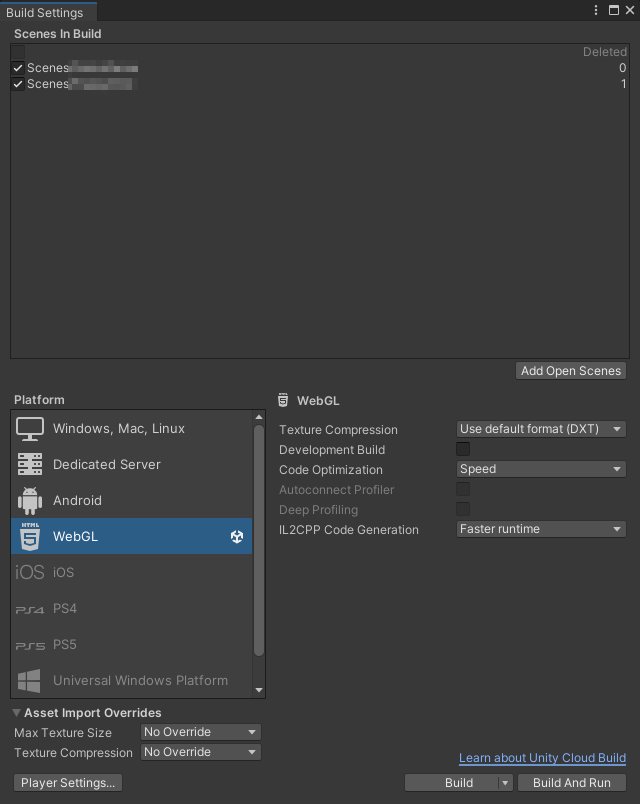
Task: Select the PS5 platform icon
Action: 30,646
